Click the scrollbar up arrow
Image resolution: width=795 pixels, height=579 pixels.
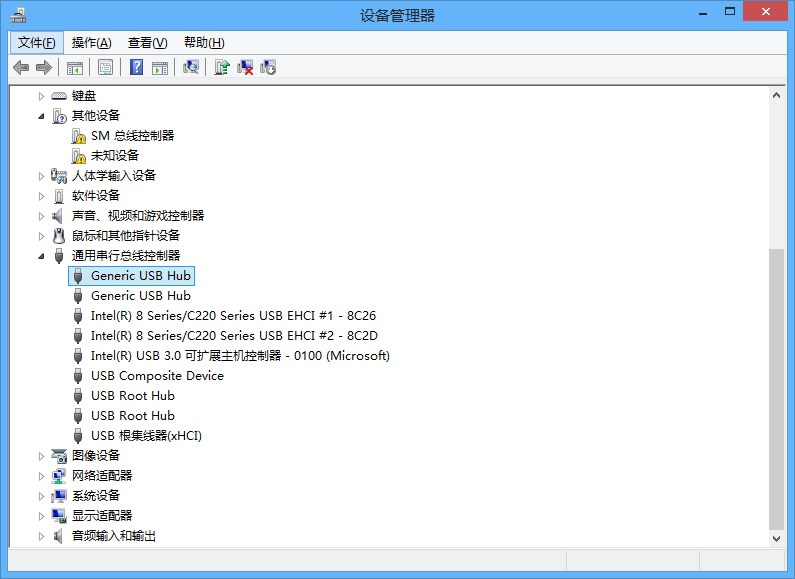[x=776, y=95]
